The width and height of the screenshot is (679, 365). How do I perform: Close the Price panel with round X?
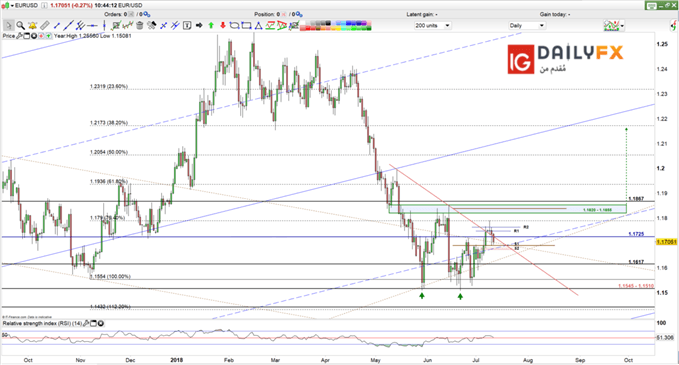(34, 36)
